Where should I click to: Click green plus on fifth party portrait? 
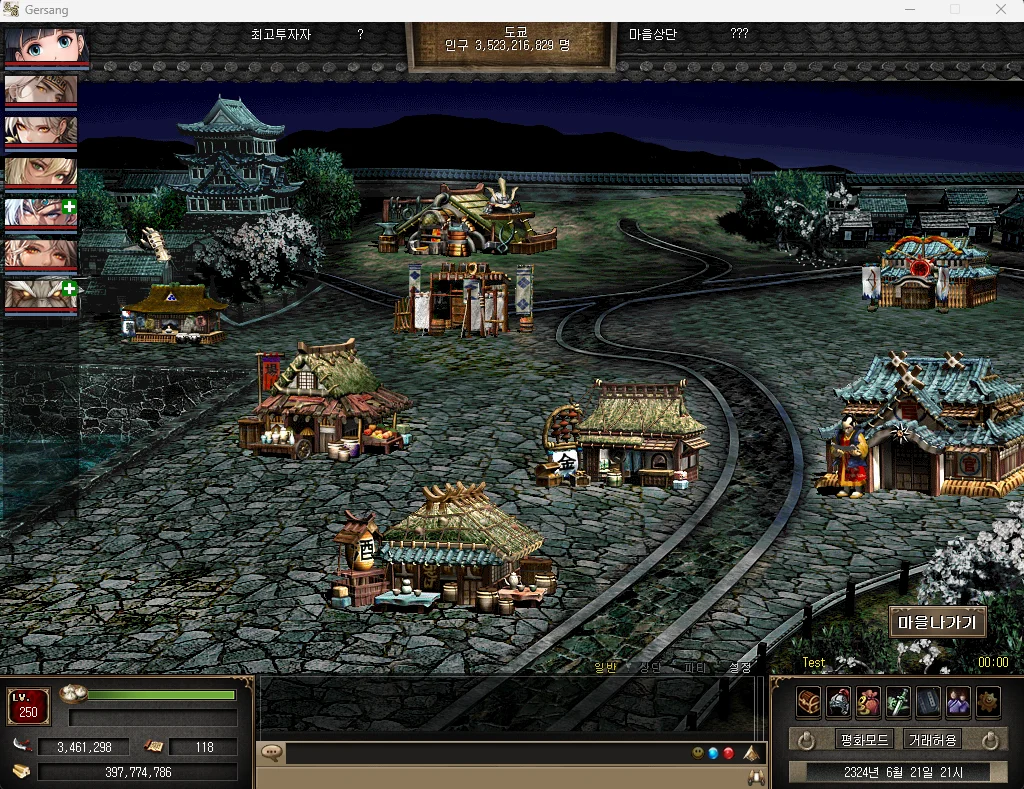click(69, 207)
